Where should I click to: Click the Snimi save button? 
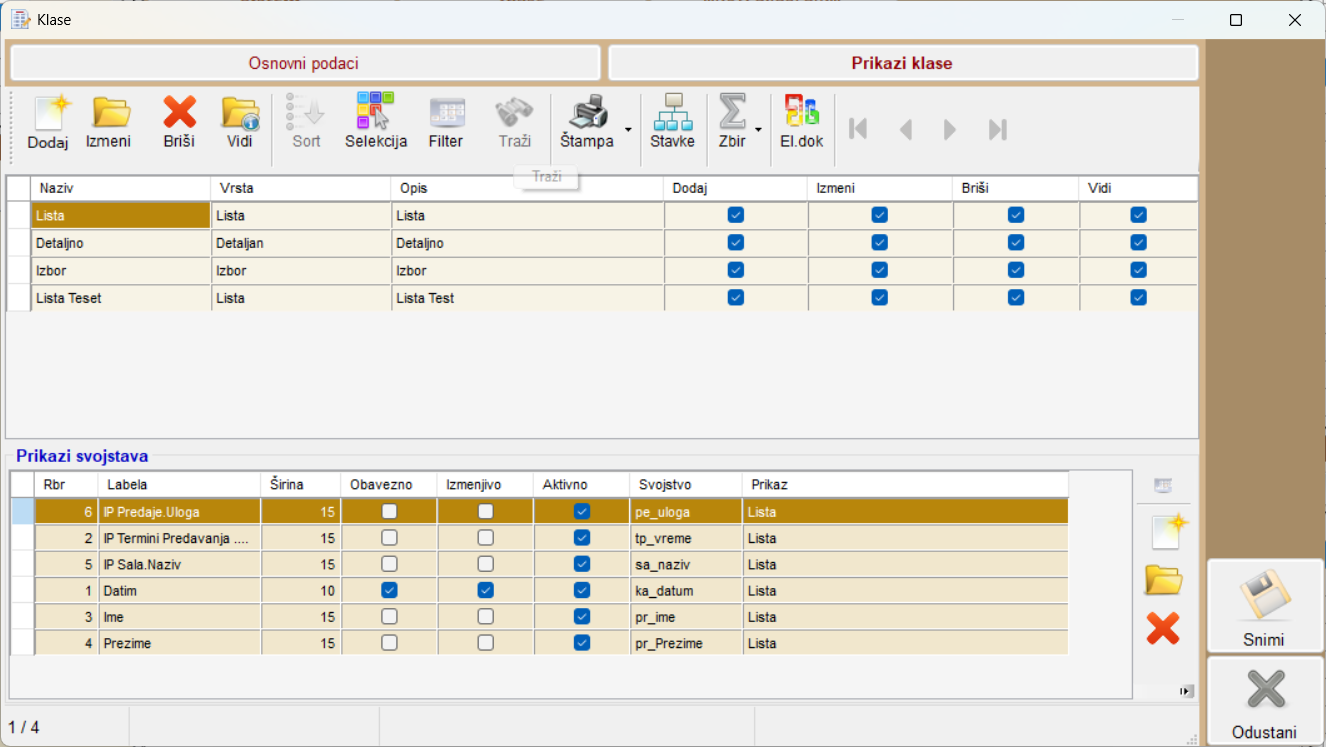pyautogui.click(x=1264, y=606)
